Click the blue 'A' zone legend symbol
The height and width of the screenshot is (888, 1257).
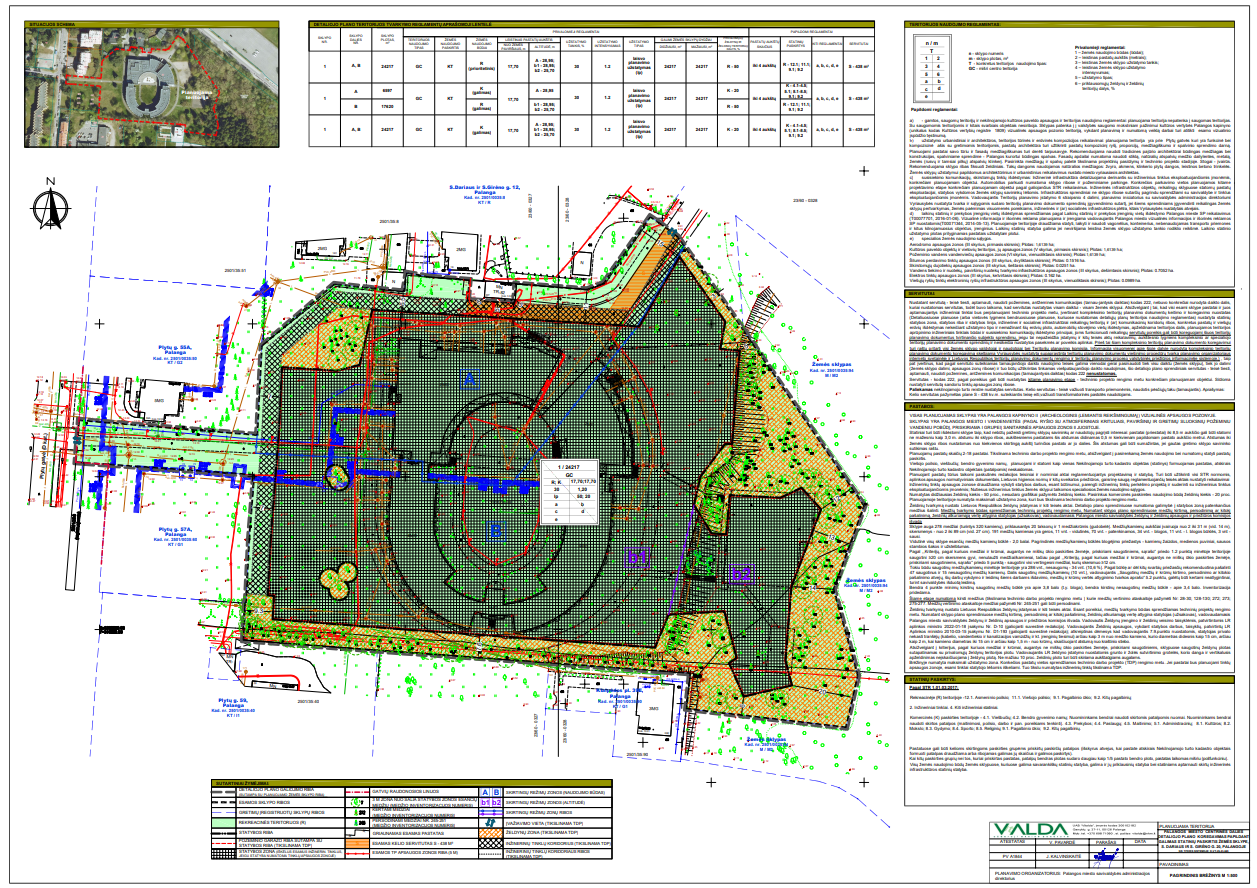point(485,792)
